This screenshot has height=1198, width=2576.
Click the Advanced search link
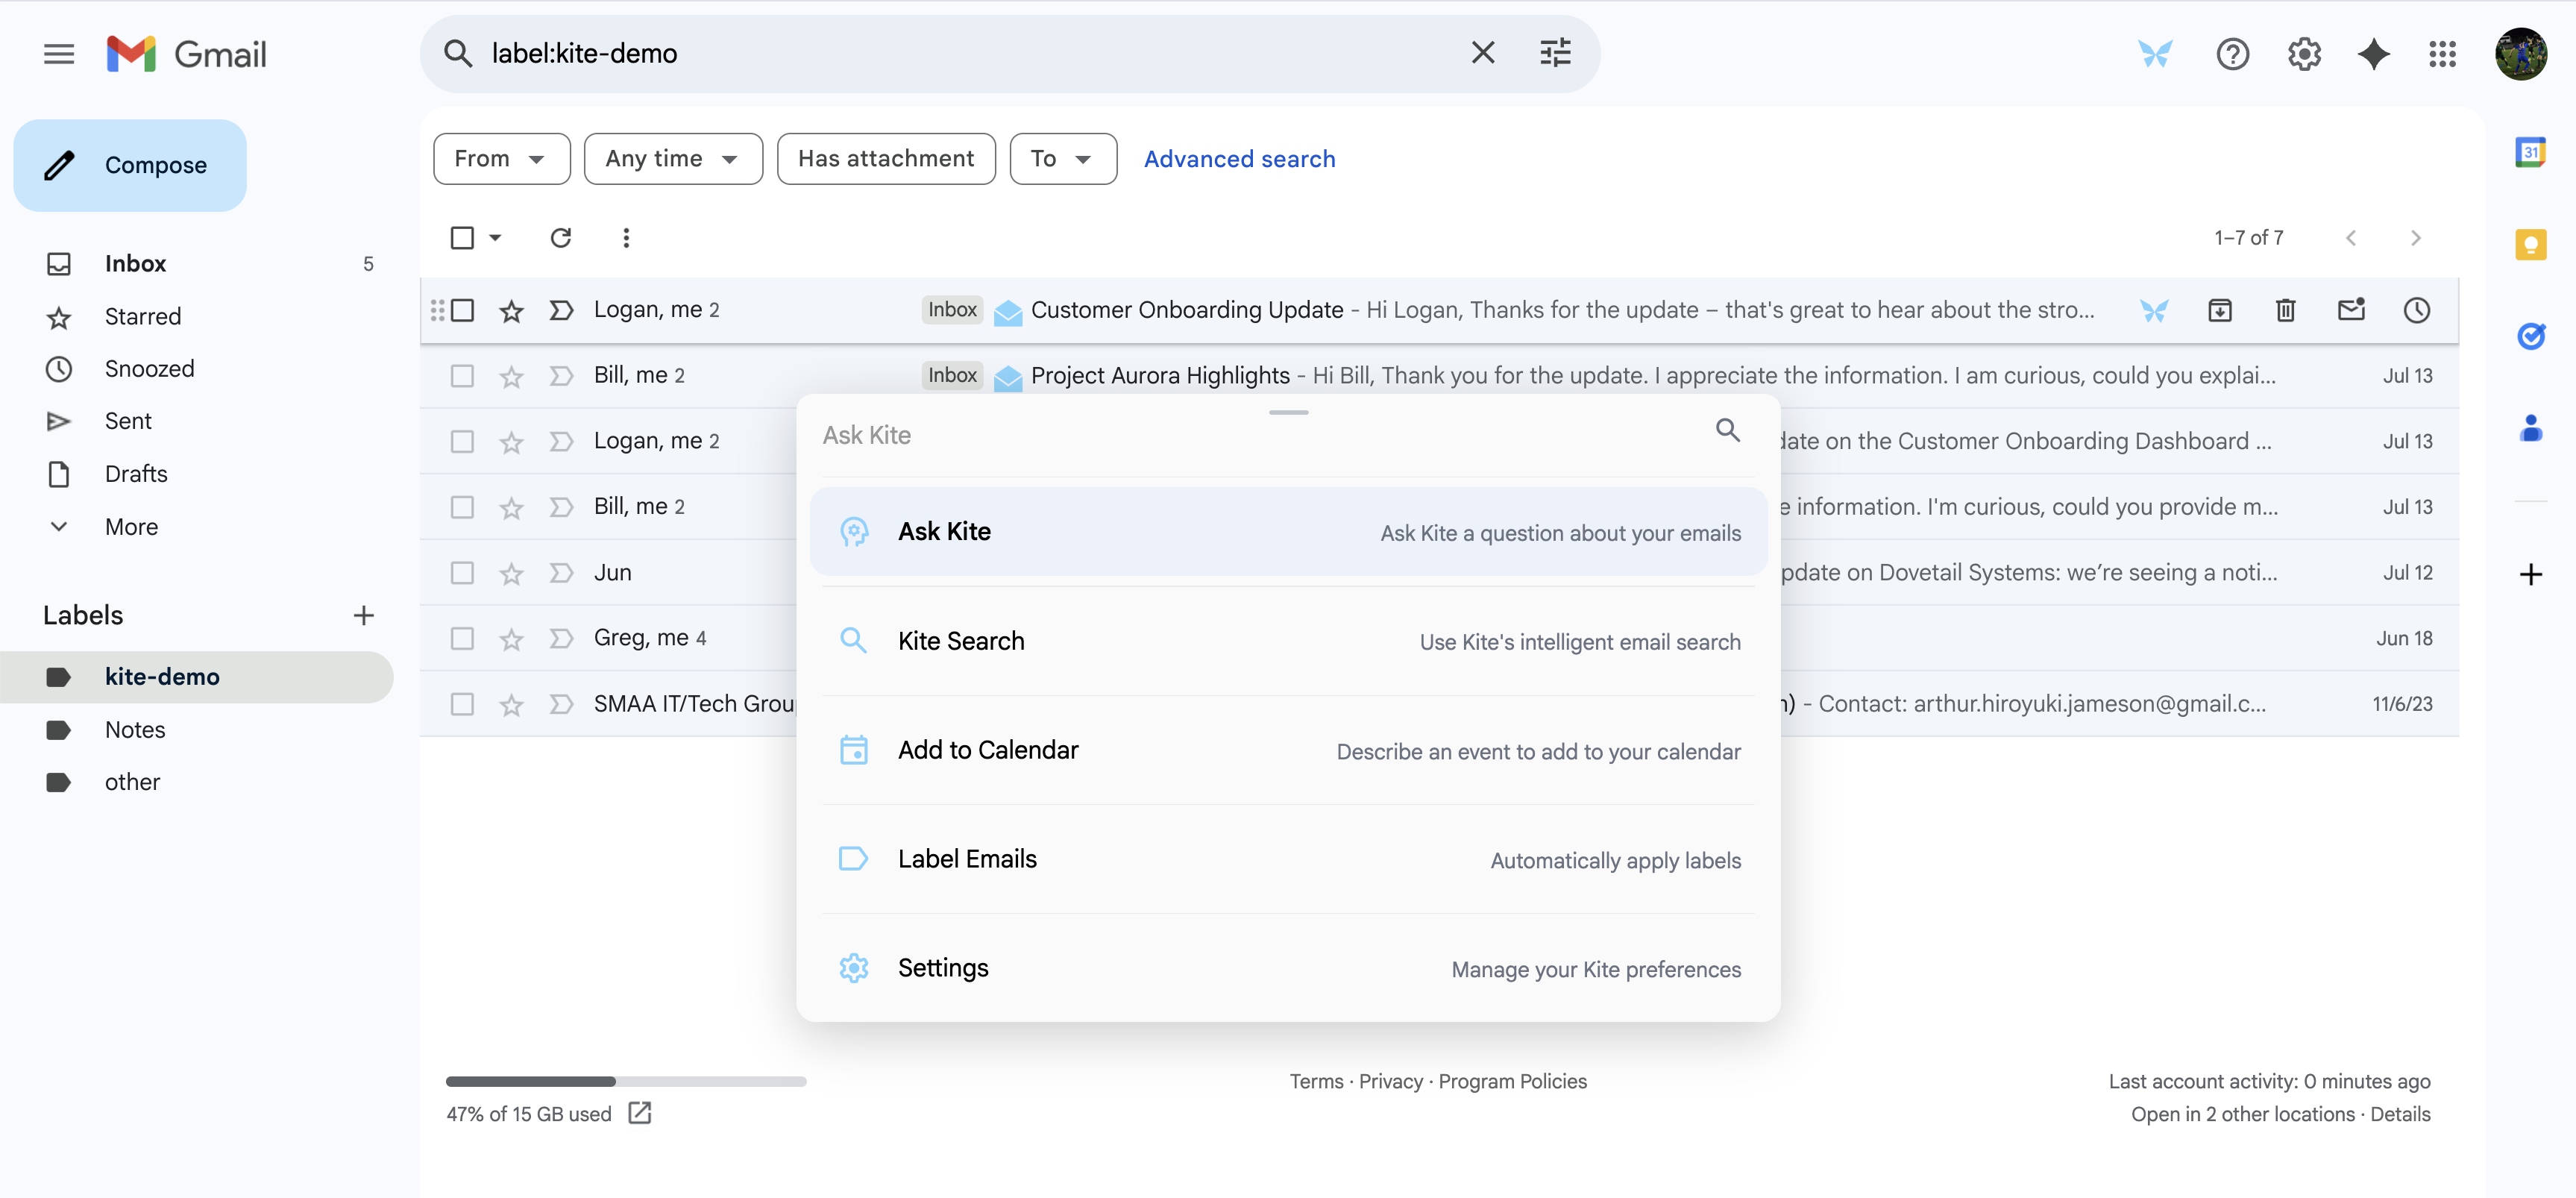click(1239, 159)
